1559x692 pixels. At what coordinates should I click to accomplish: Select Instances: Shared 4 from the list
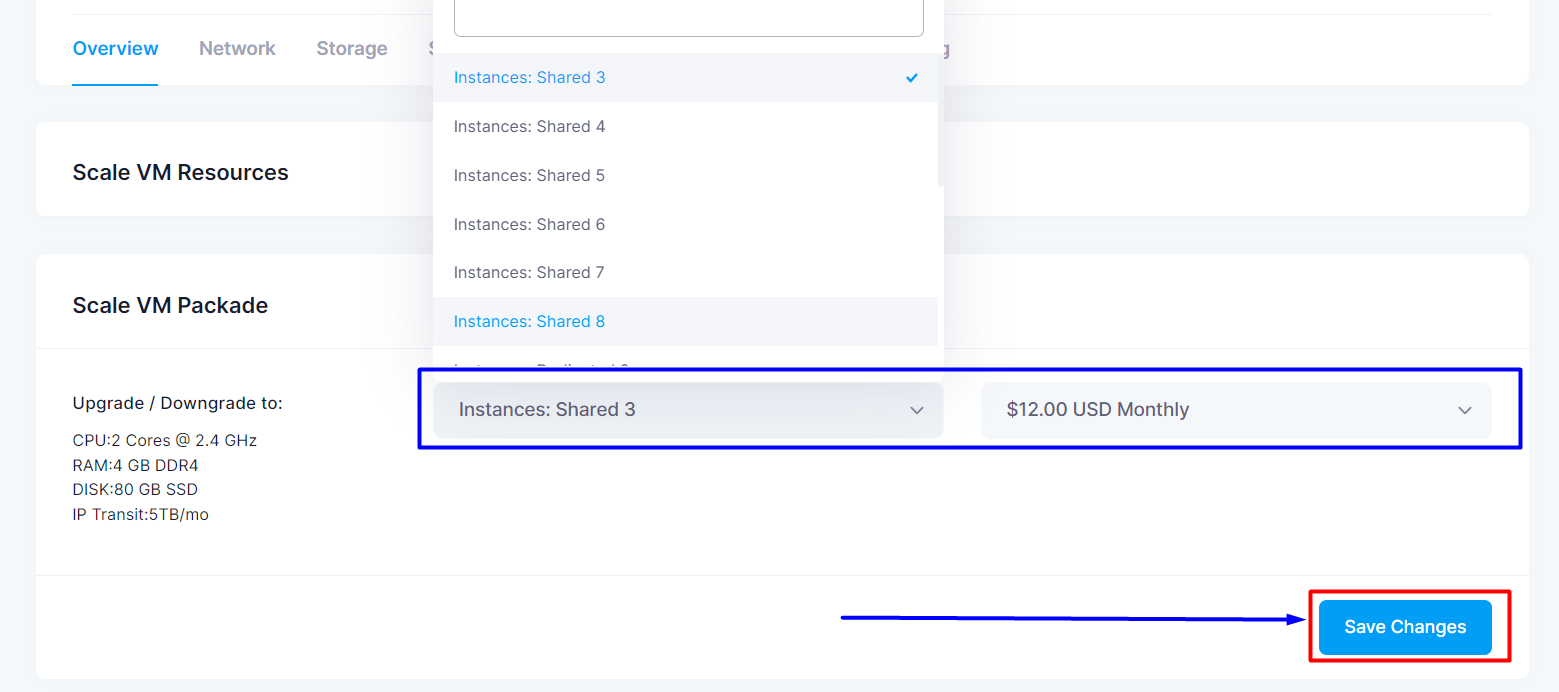tap(685, 126)
